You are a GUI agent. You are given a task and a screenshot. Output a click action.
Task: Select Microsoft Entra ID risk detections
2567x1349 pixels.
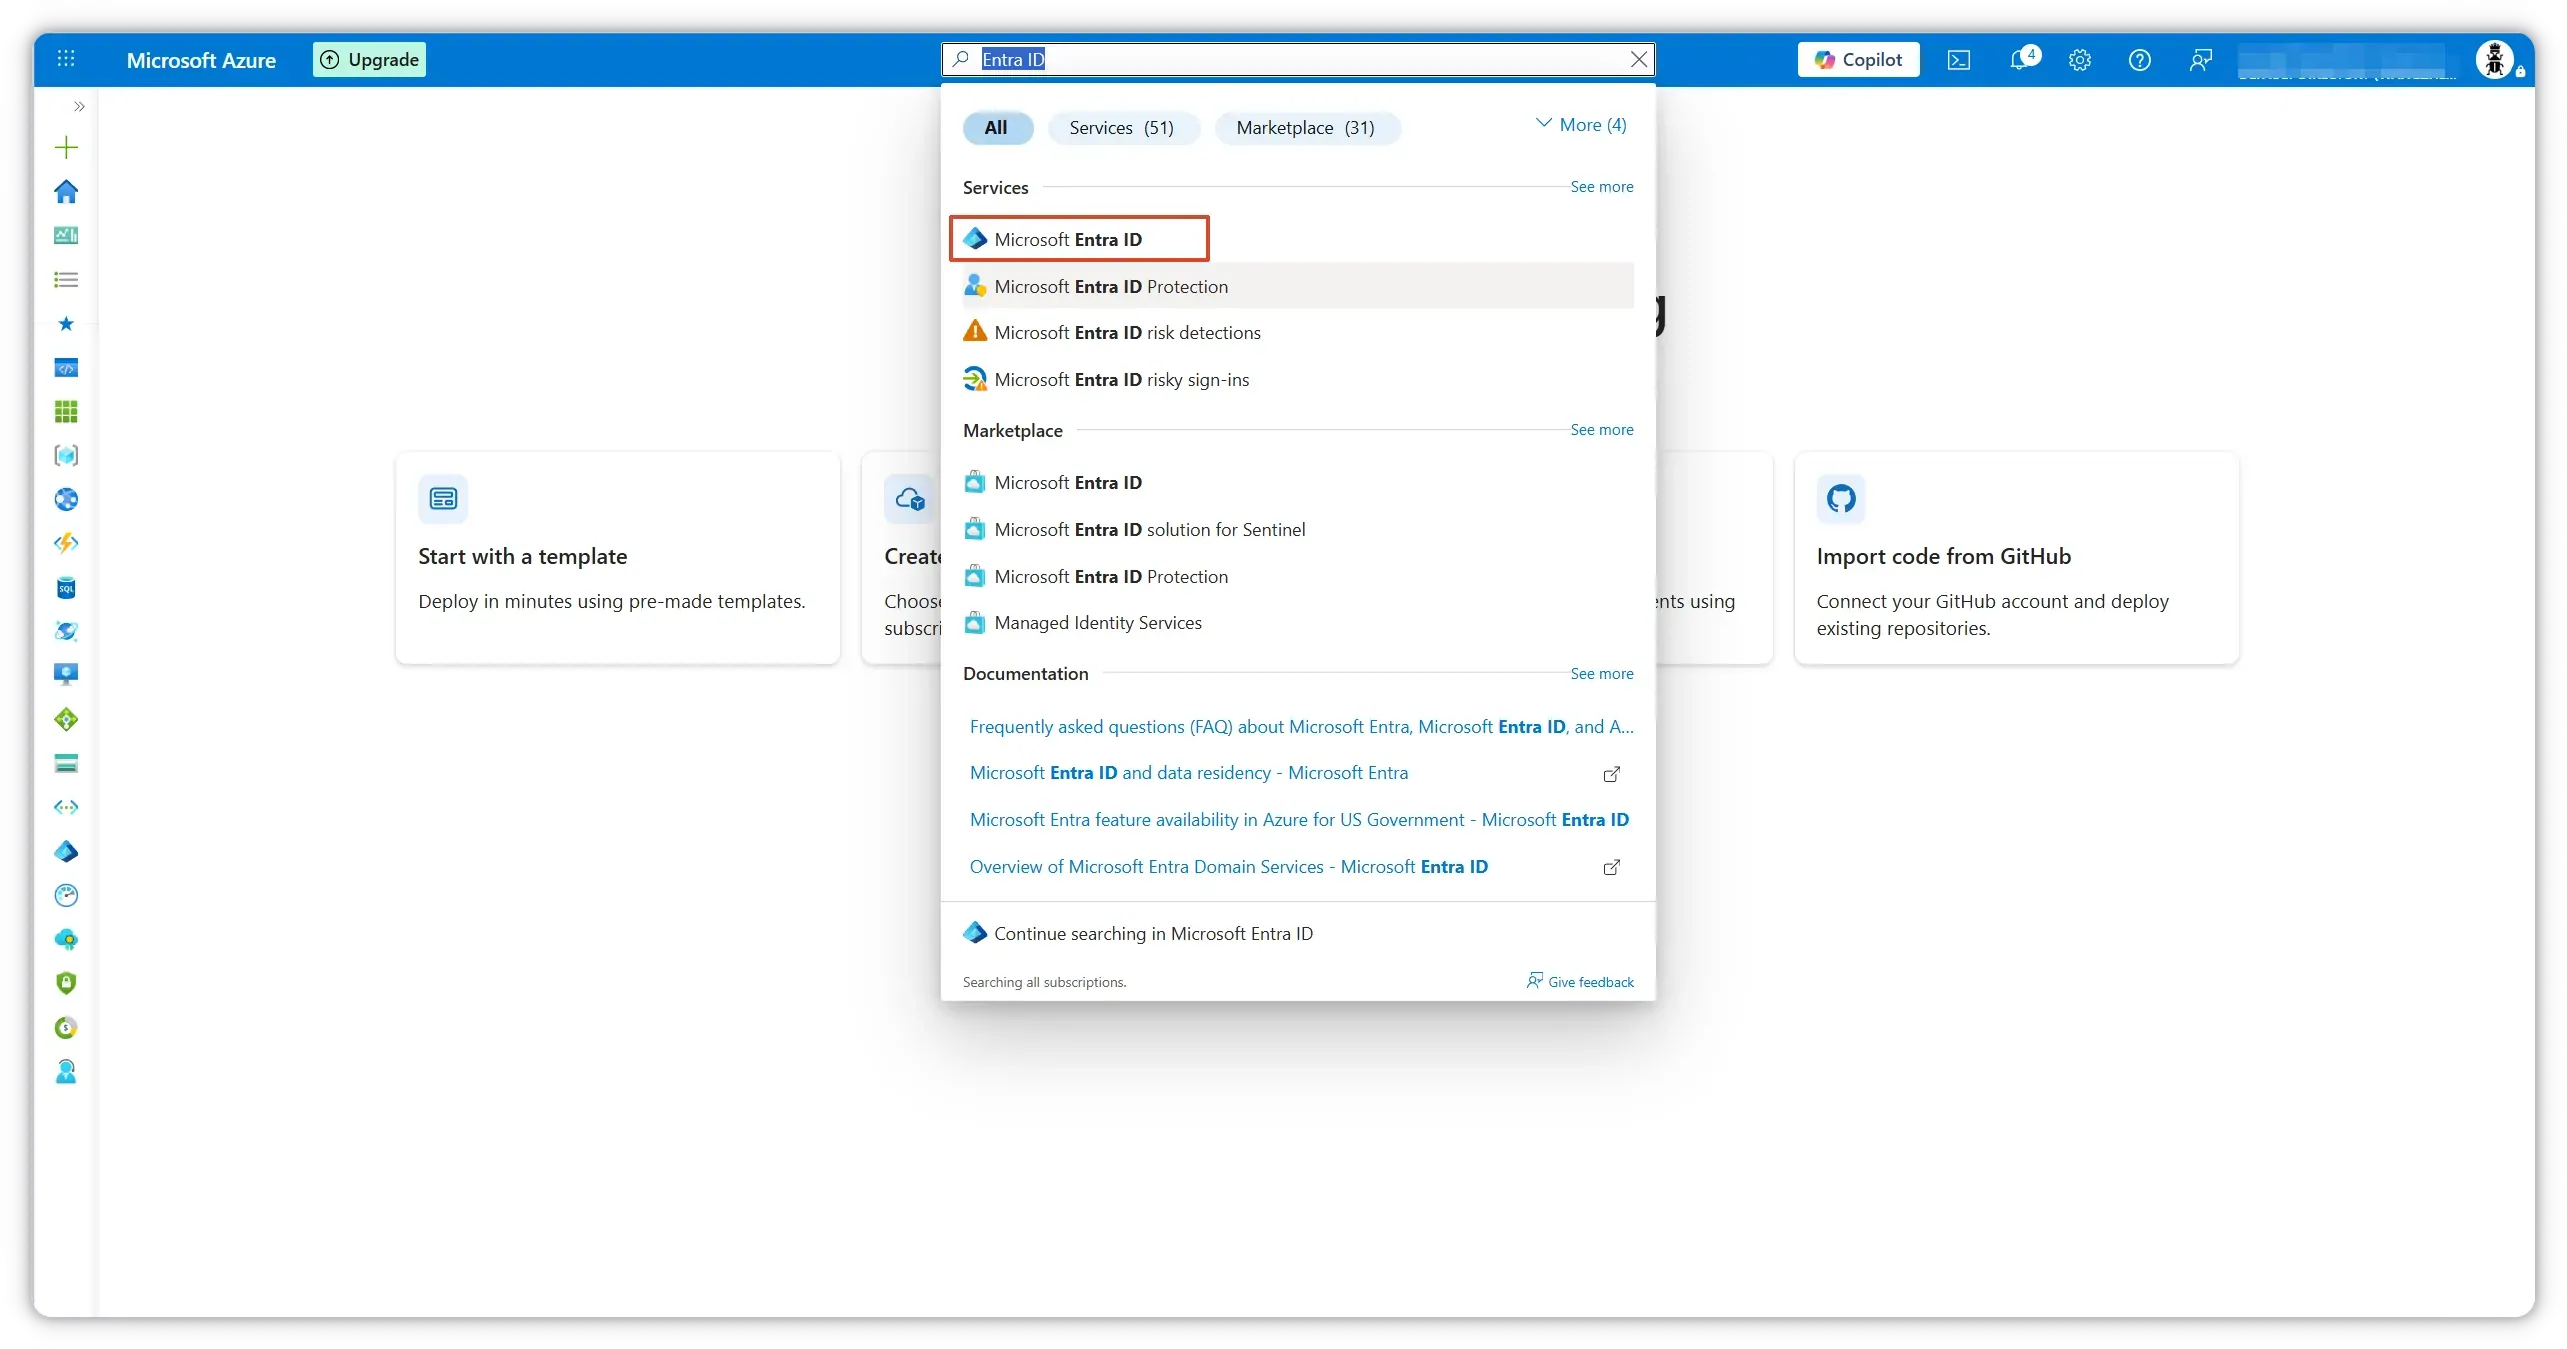[1297, 332]
